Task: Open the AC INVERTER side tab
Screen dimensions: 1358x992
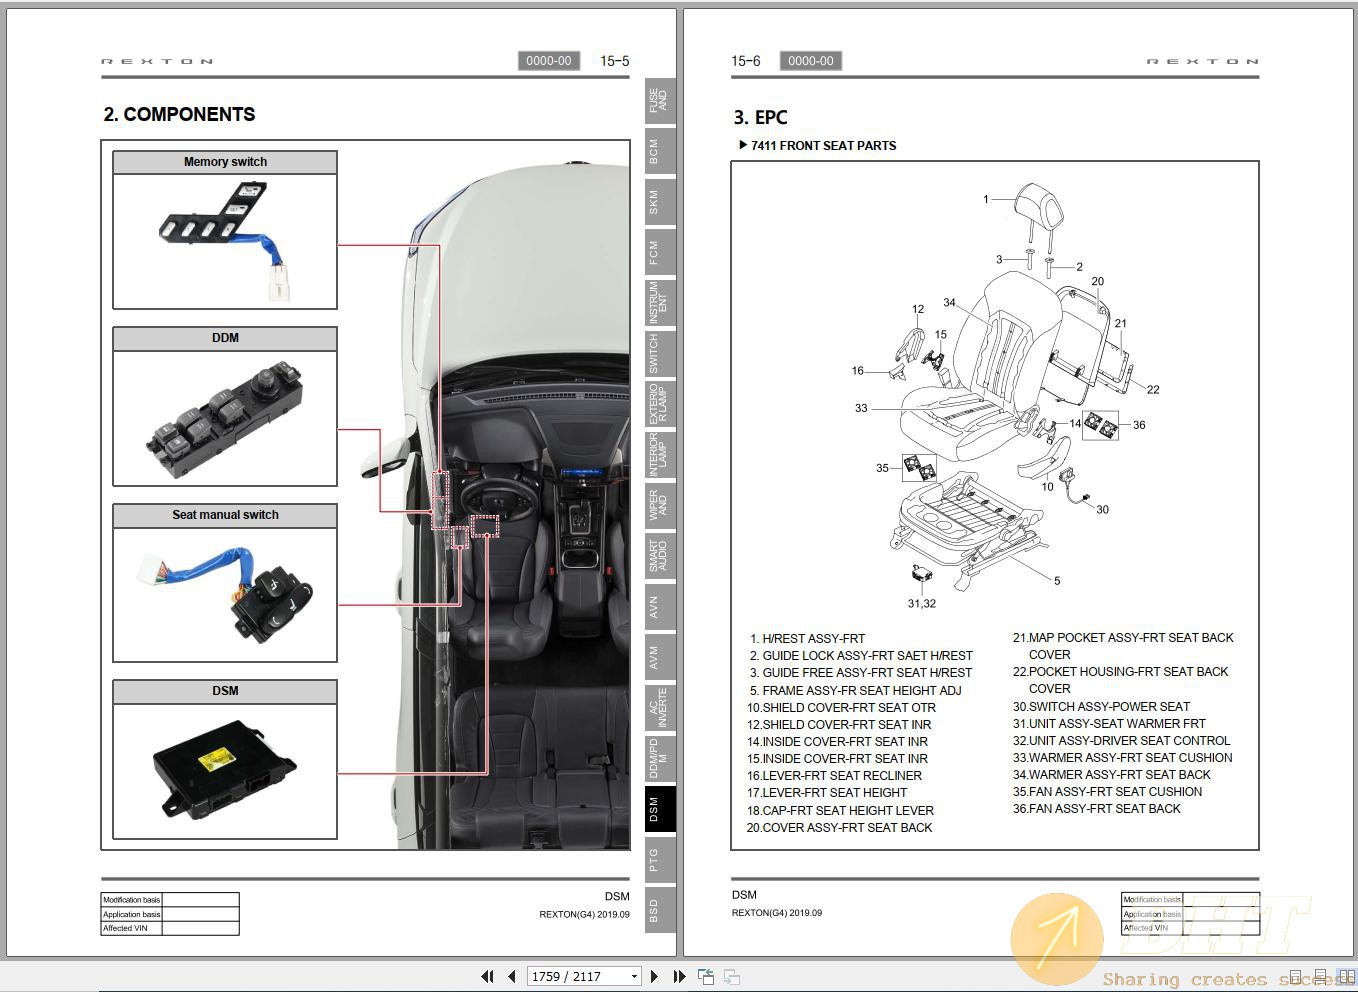Action: click(x=659, y=709)
